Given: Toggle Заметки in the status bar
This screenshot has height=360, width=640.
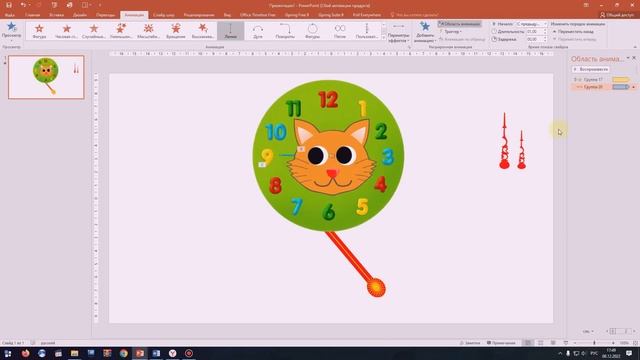Looking at the screenshot, I should 470,343.
